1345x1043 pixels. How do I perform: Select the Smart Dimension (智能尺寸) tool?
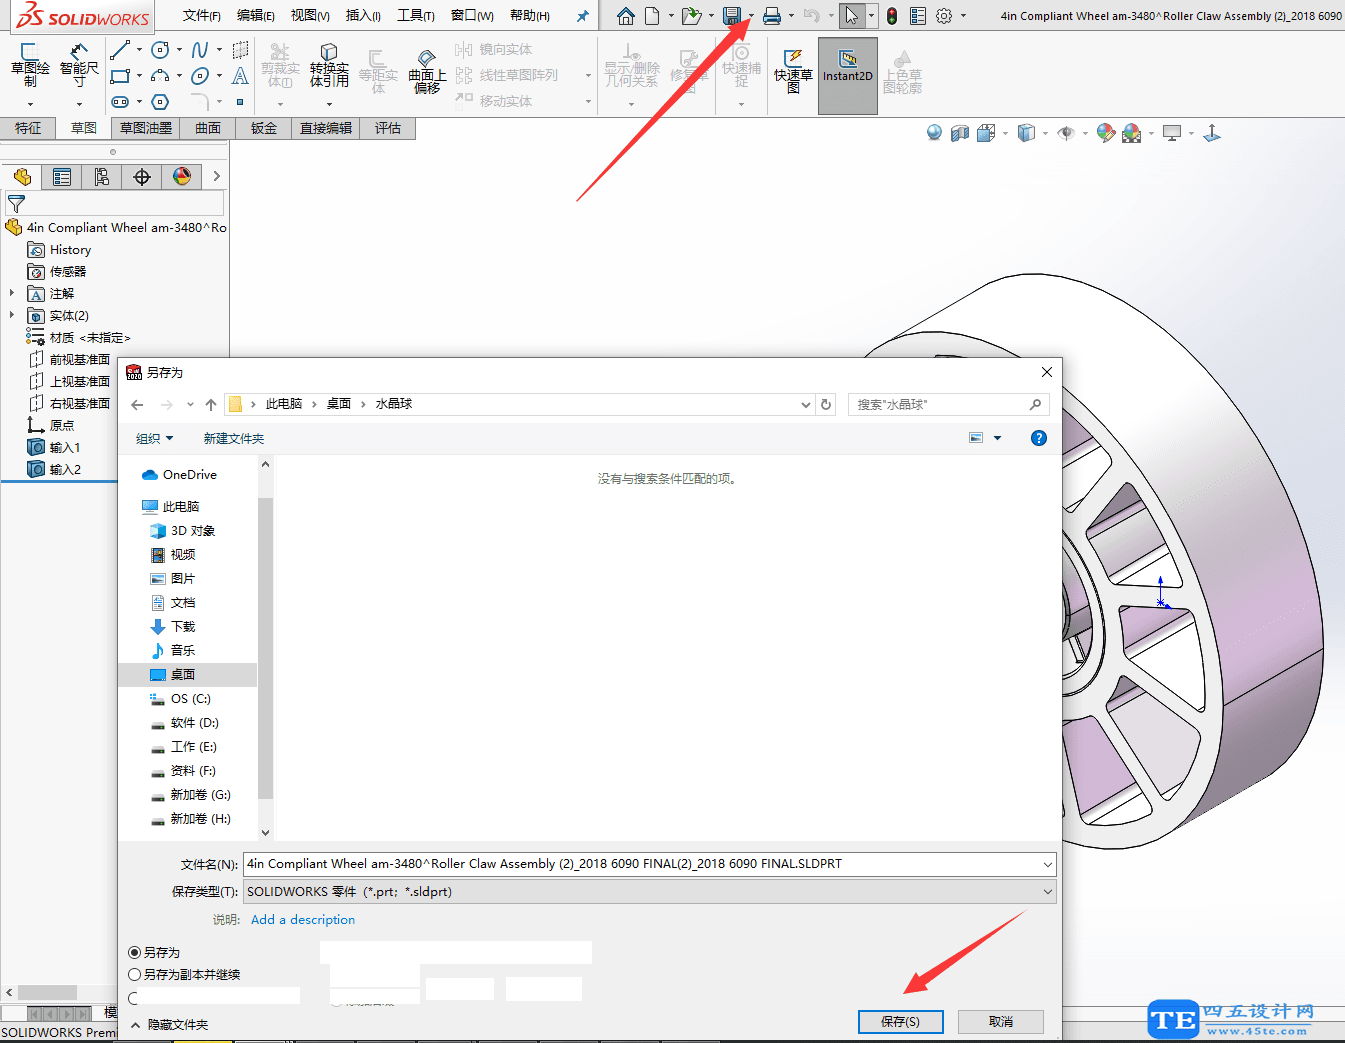coord(79,67)
